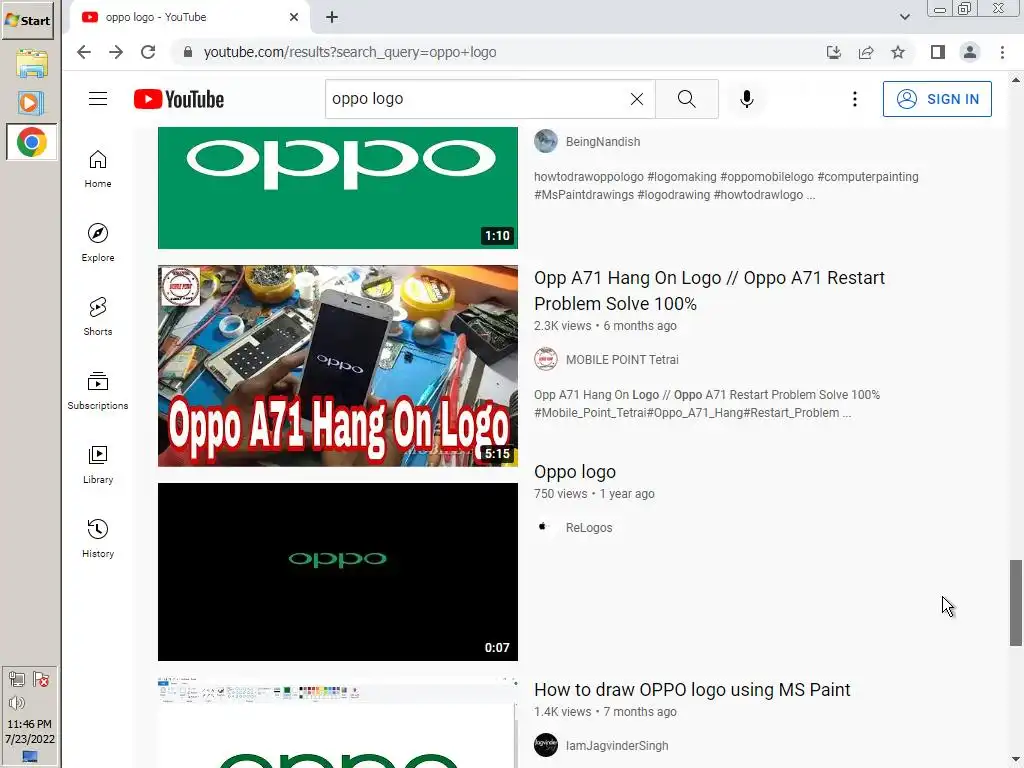
Task: Click the IamJagvinderSingh channel avatar
Action: (546, 745)
